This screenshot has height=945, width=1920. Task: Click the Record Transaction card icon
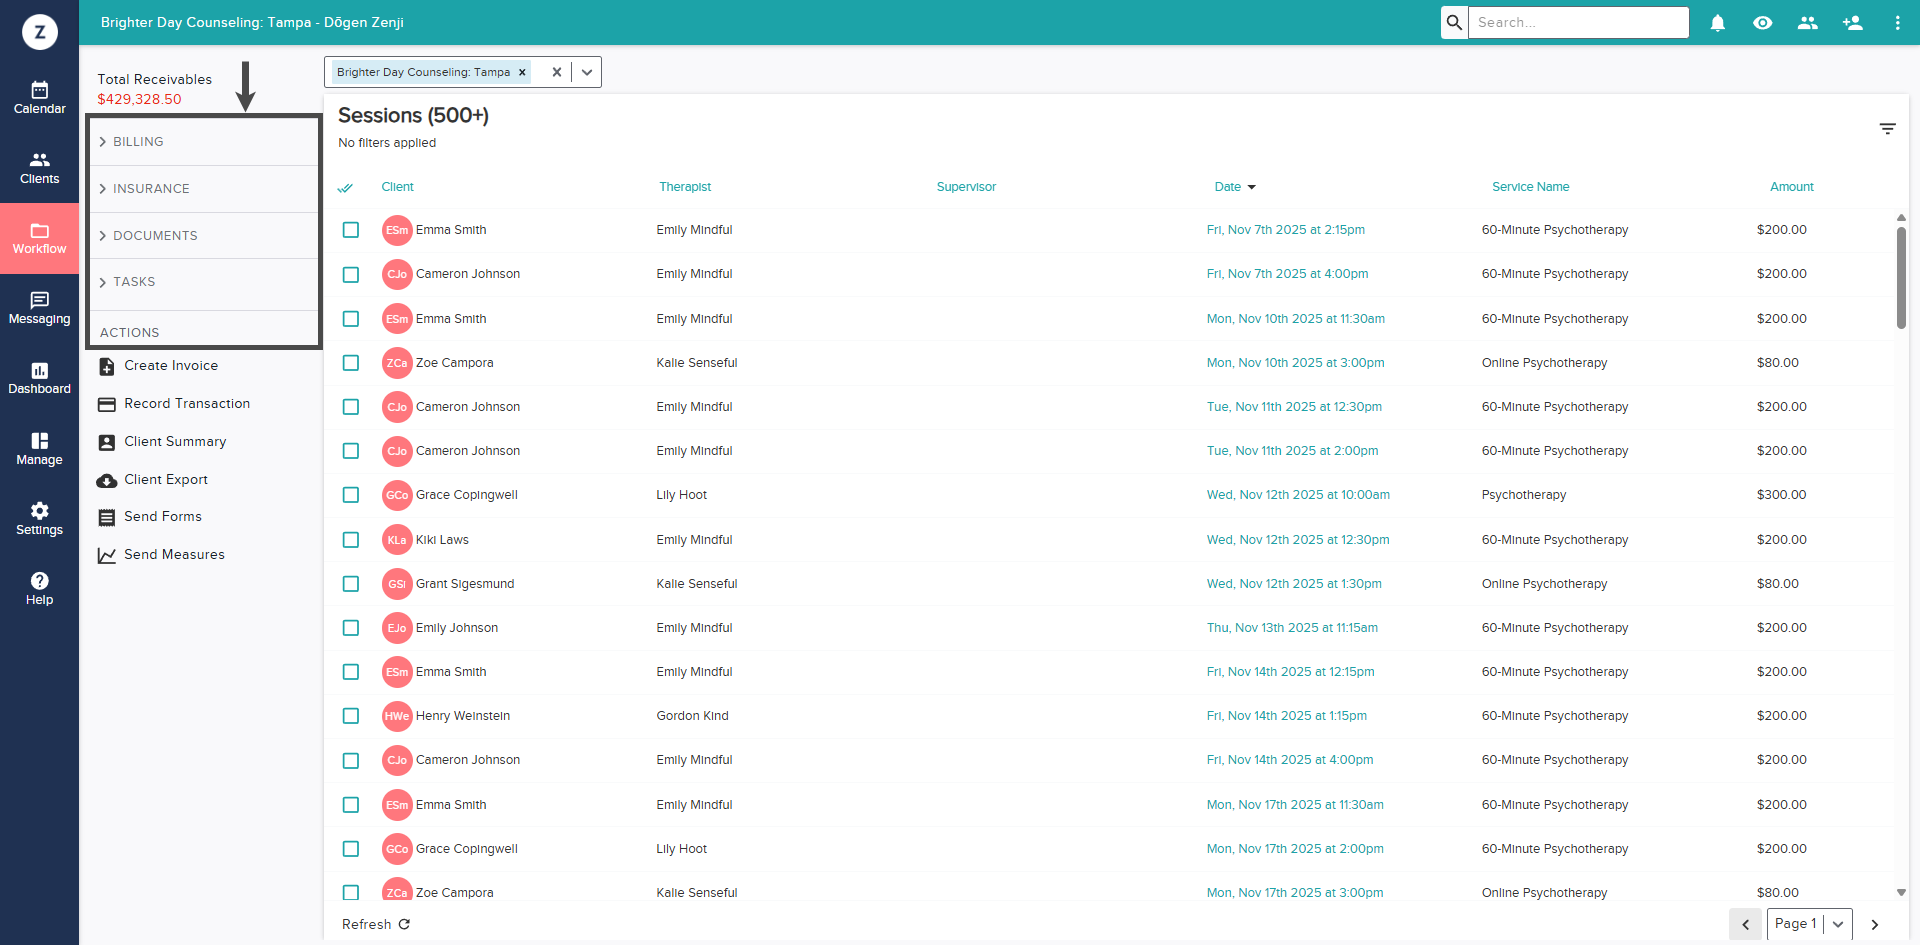[x=107, y=405]
